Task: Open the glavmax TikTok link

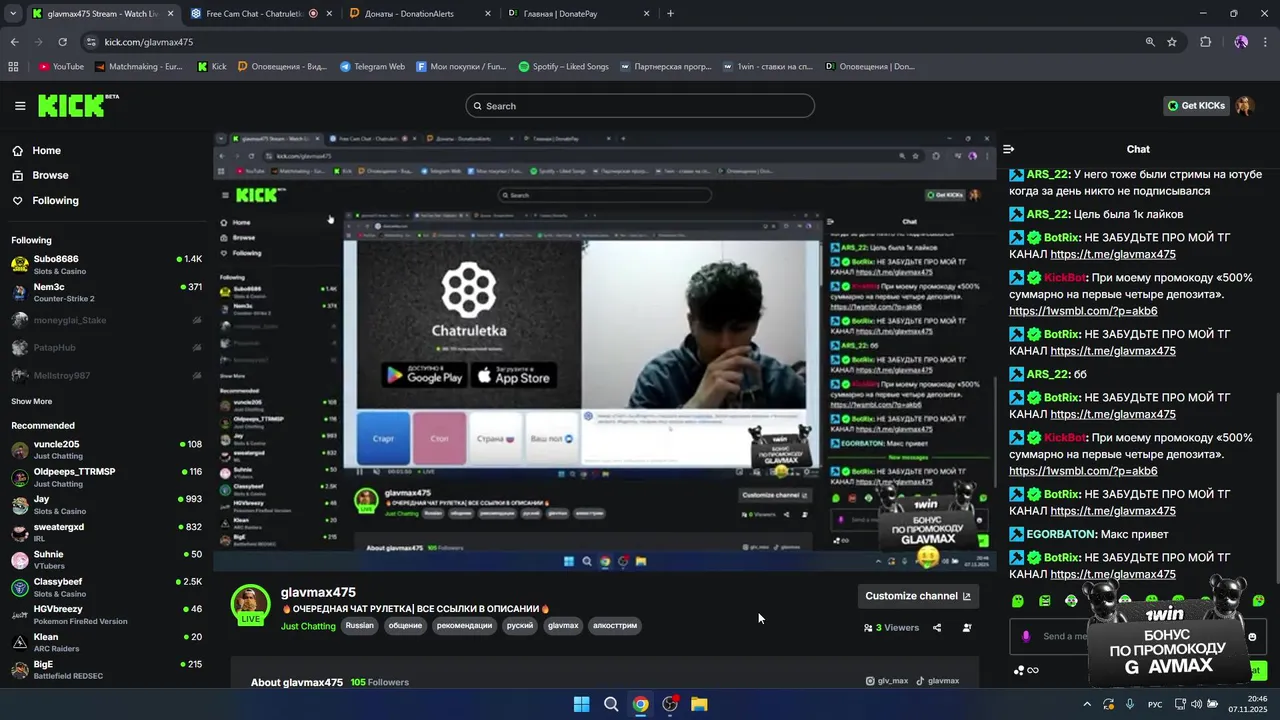Action: (938, 681)
